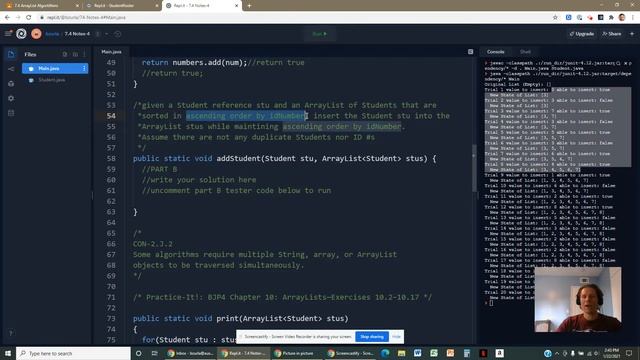Select Main.java in the file tree
Viewport: 640px width, 360px height.
click(55, 69)
